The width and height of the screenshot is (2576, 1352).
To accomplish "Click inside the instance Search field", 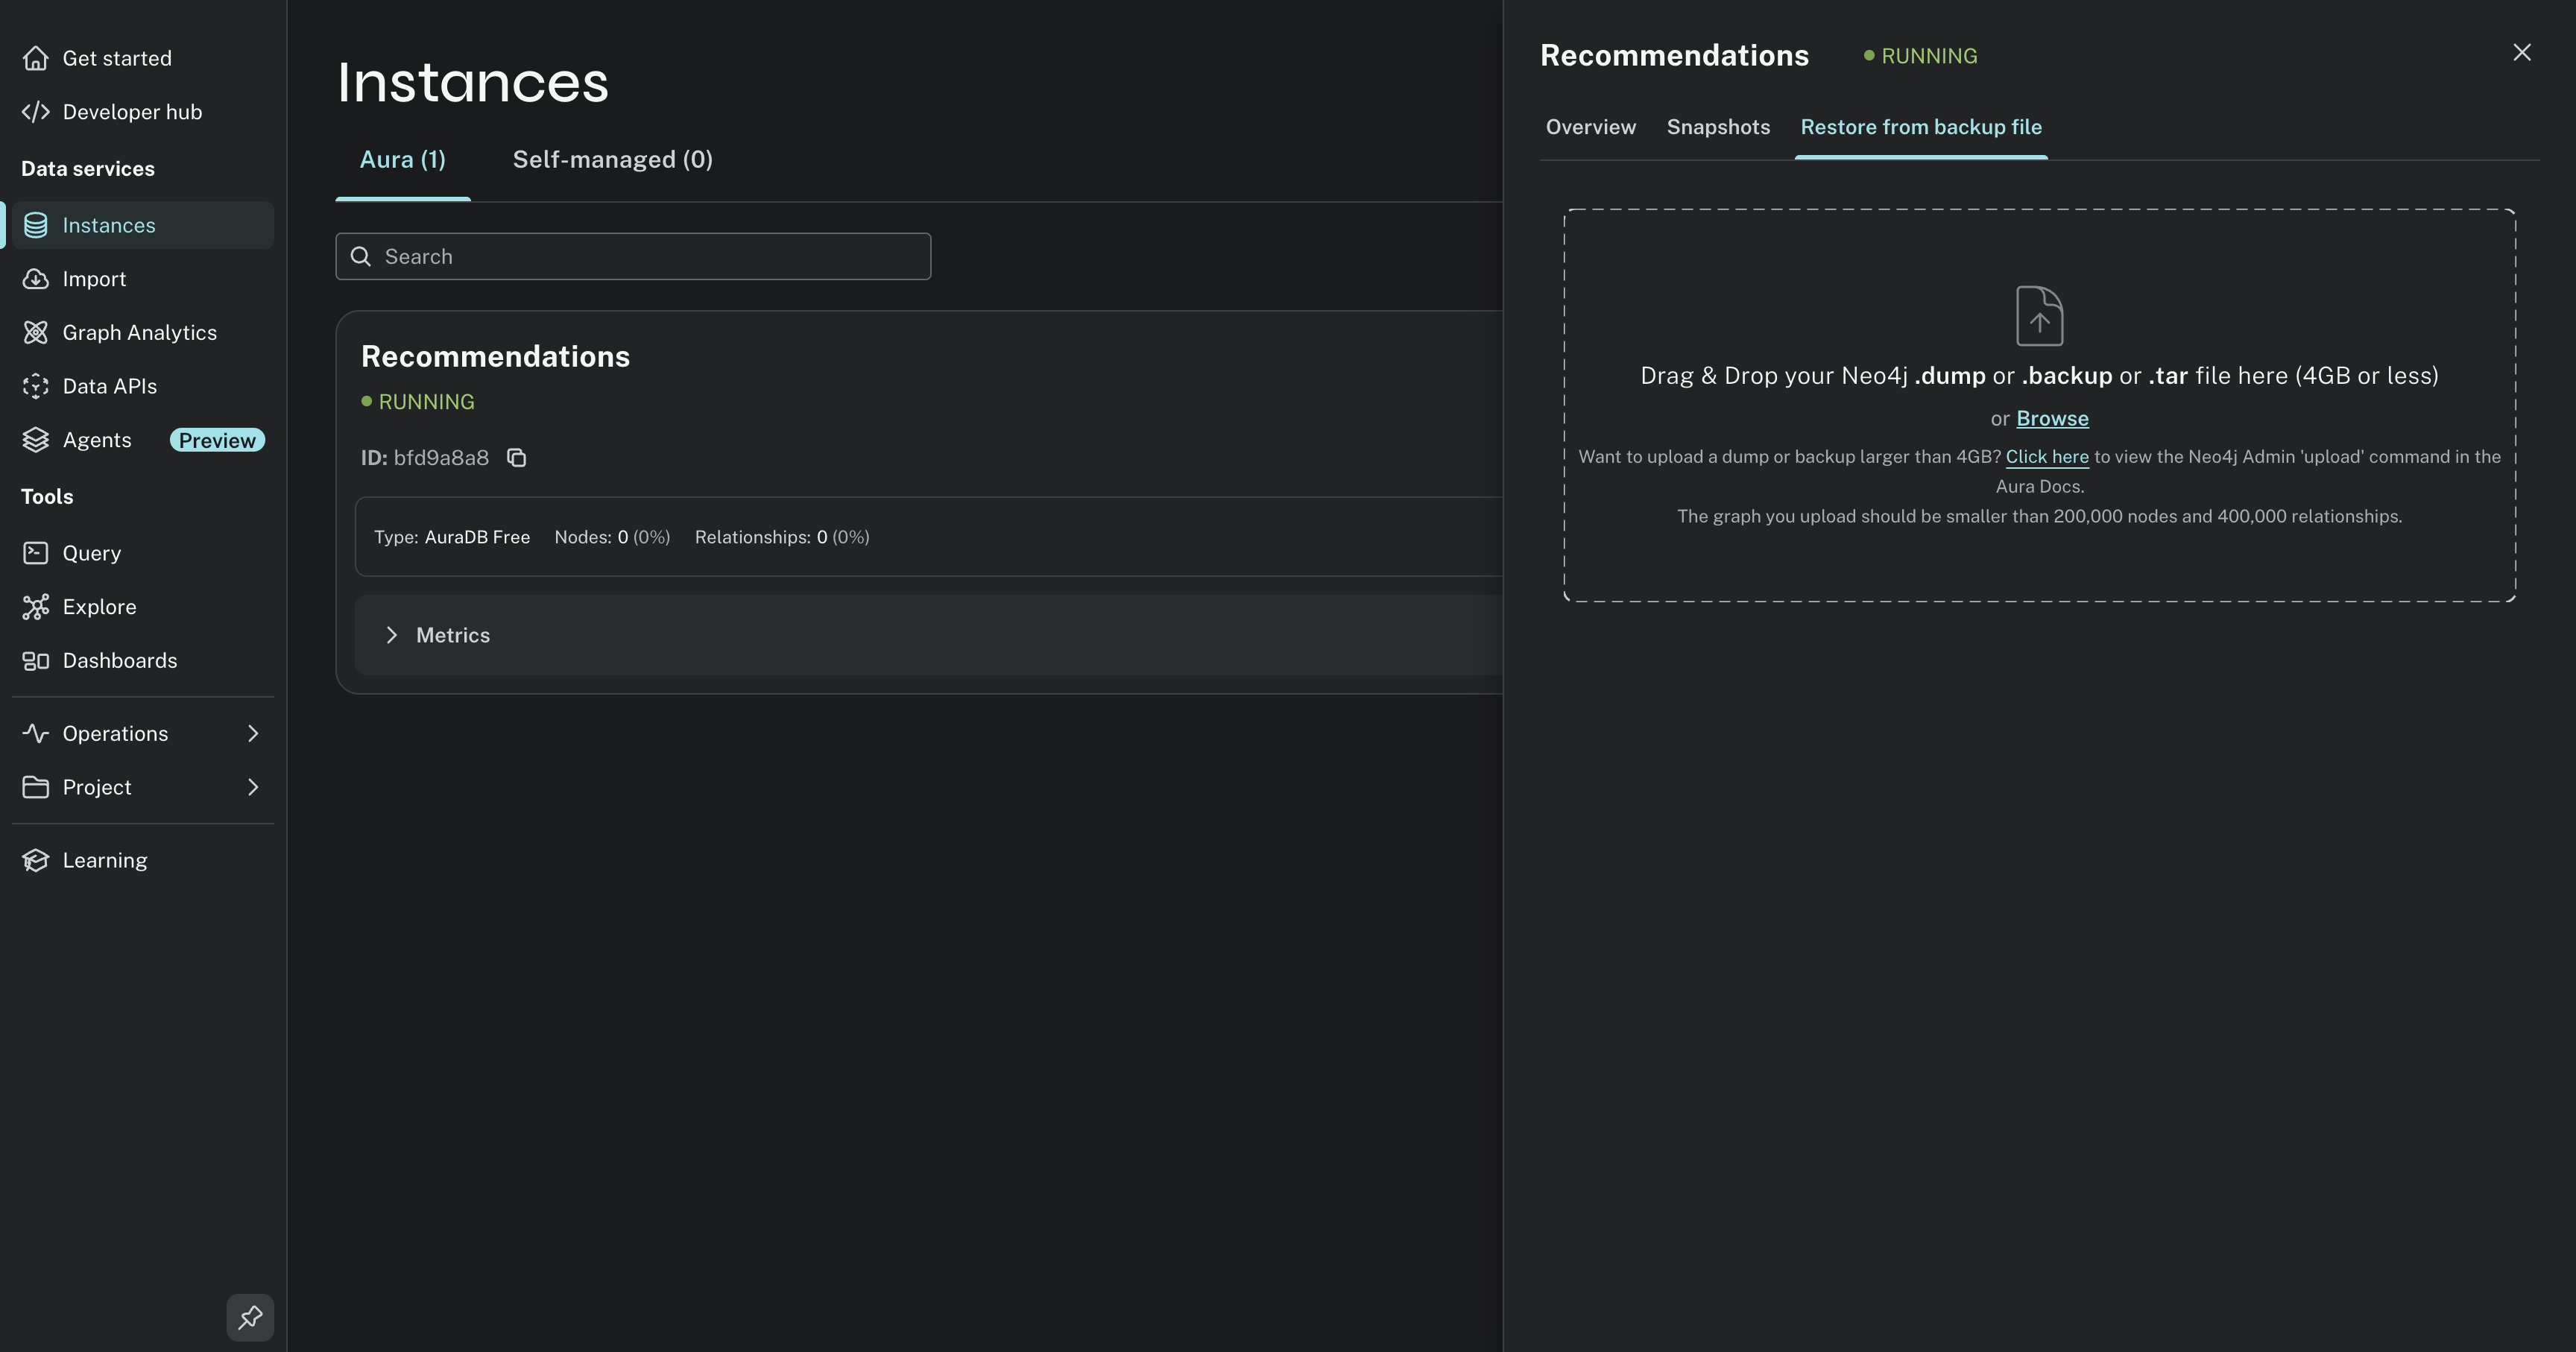I will (x=633, y=256).
